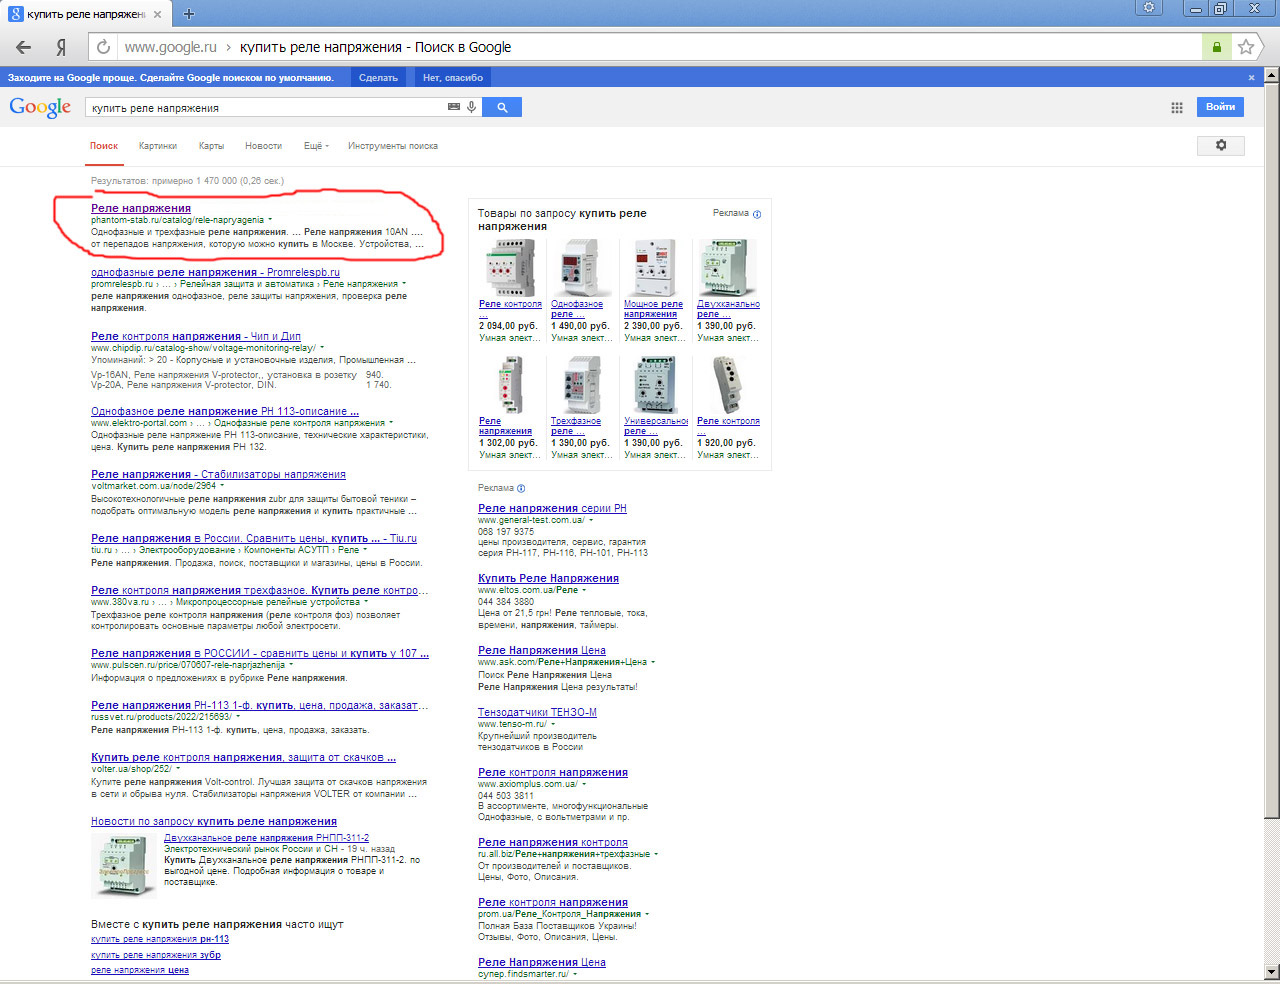The height and width of the screenshot is (984, 1280).
Task: Dismiss the default-search banner with the X
Action: 1251,77
